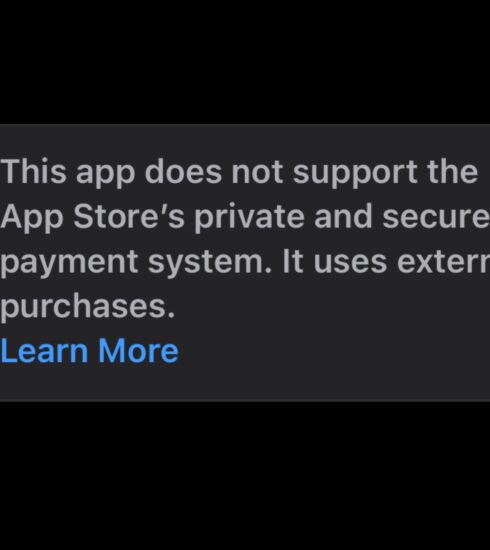Click the "It uses" text
Viewport: 490px width, 550px height.
335,262
